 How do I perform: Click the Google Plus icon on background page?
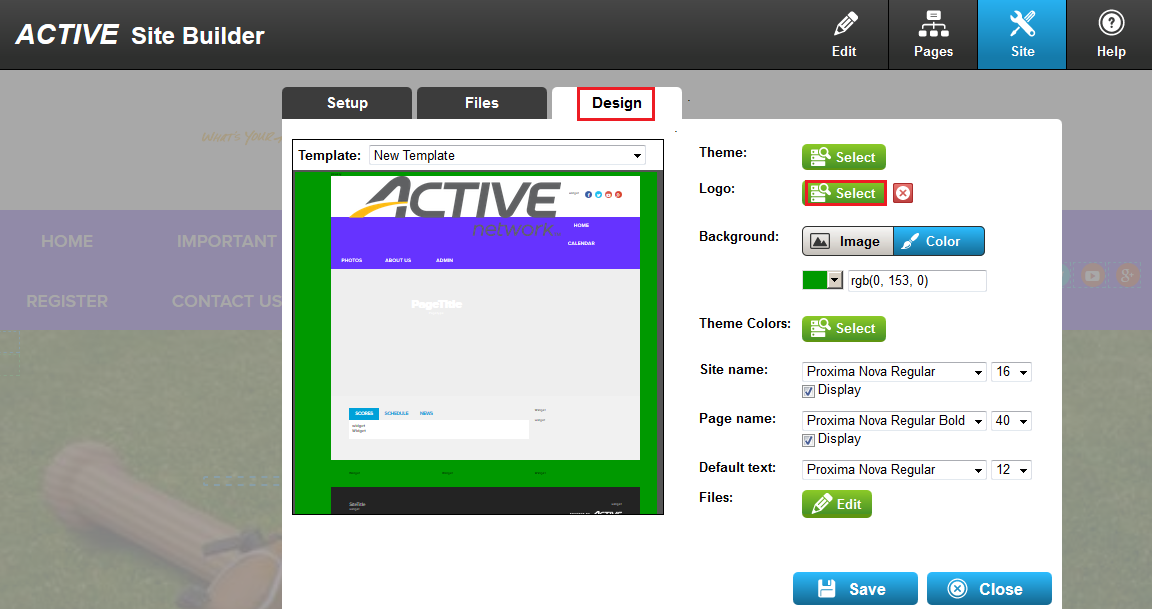point(1127,275)
